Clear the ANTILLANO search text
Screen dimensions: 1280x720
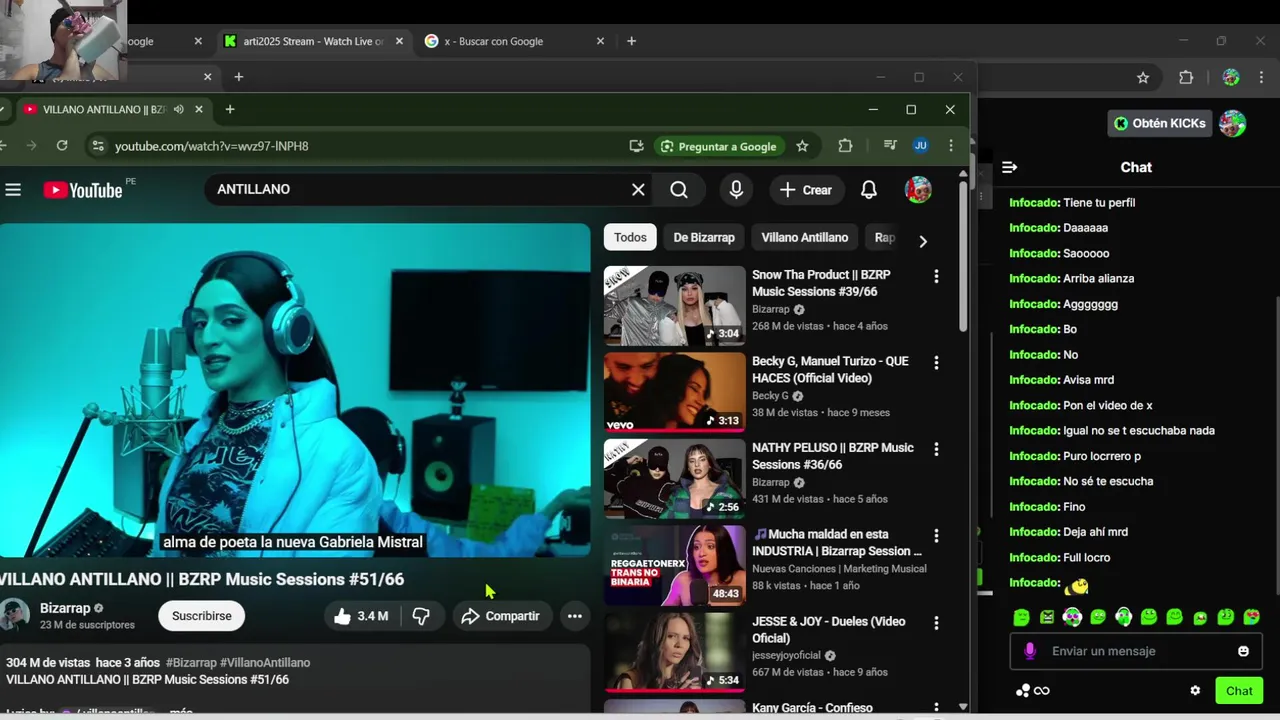coord(638,189)
